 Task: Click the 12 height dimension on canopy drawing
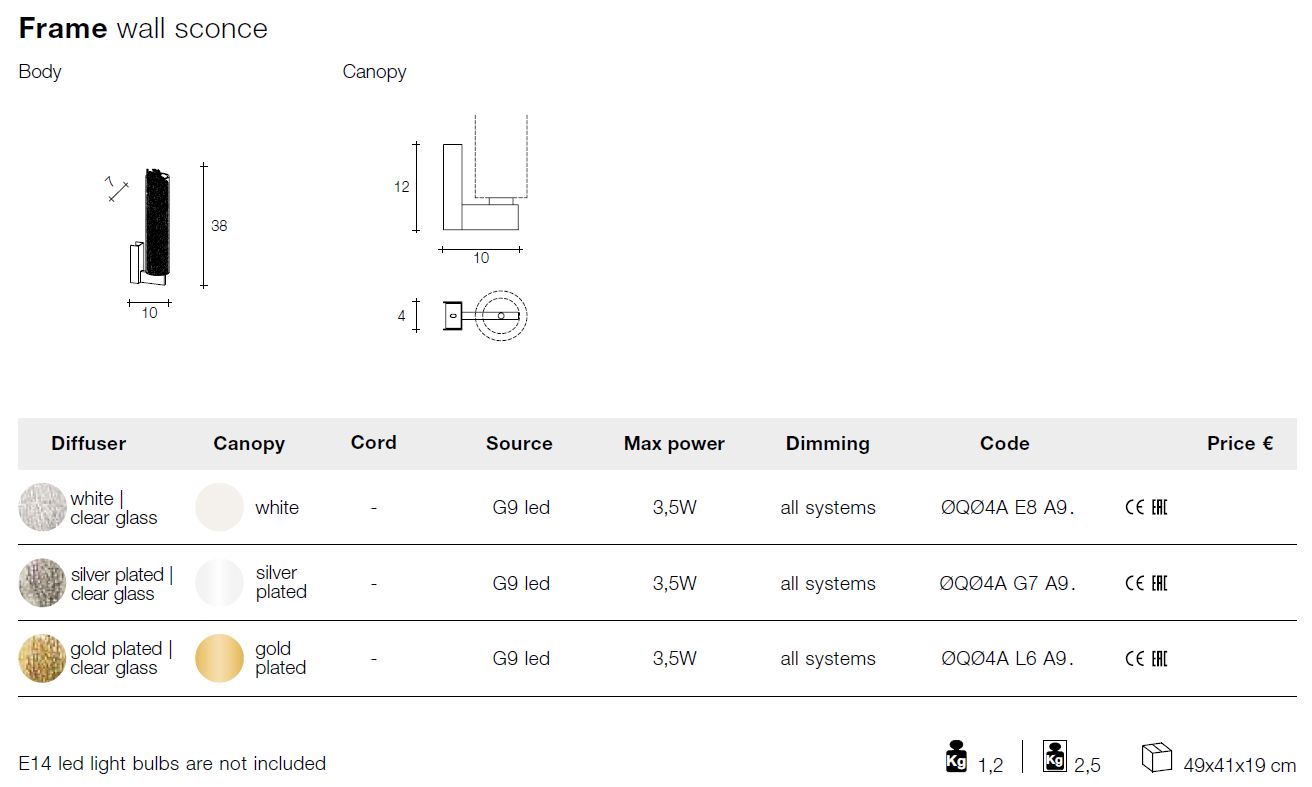(x=402, y=187)
